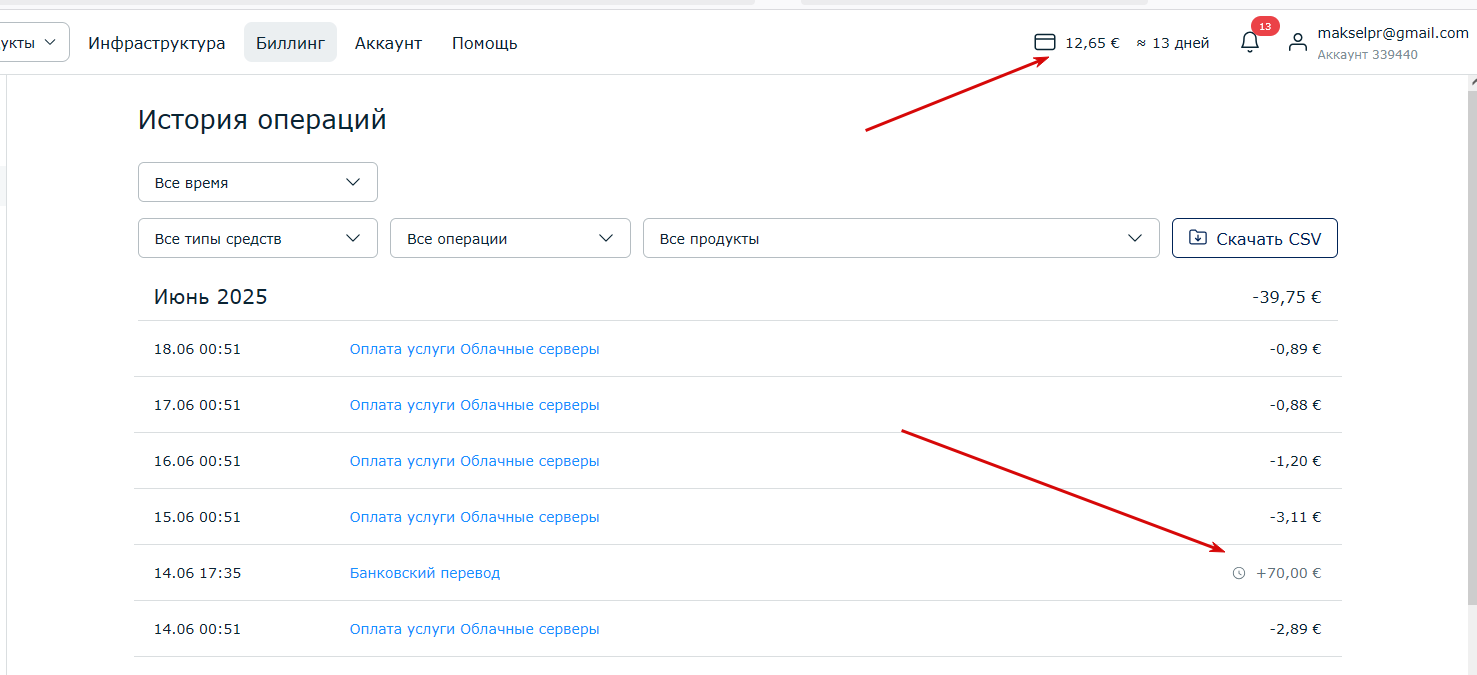Select the Биллинг menu item

[x=290, y=43]
